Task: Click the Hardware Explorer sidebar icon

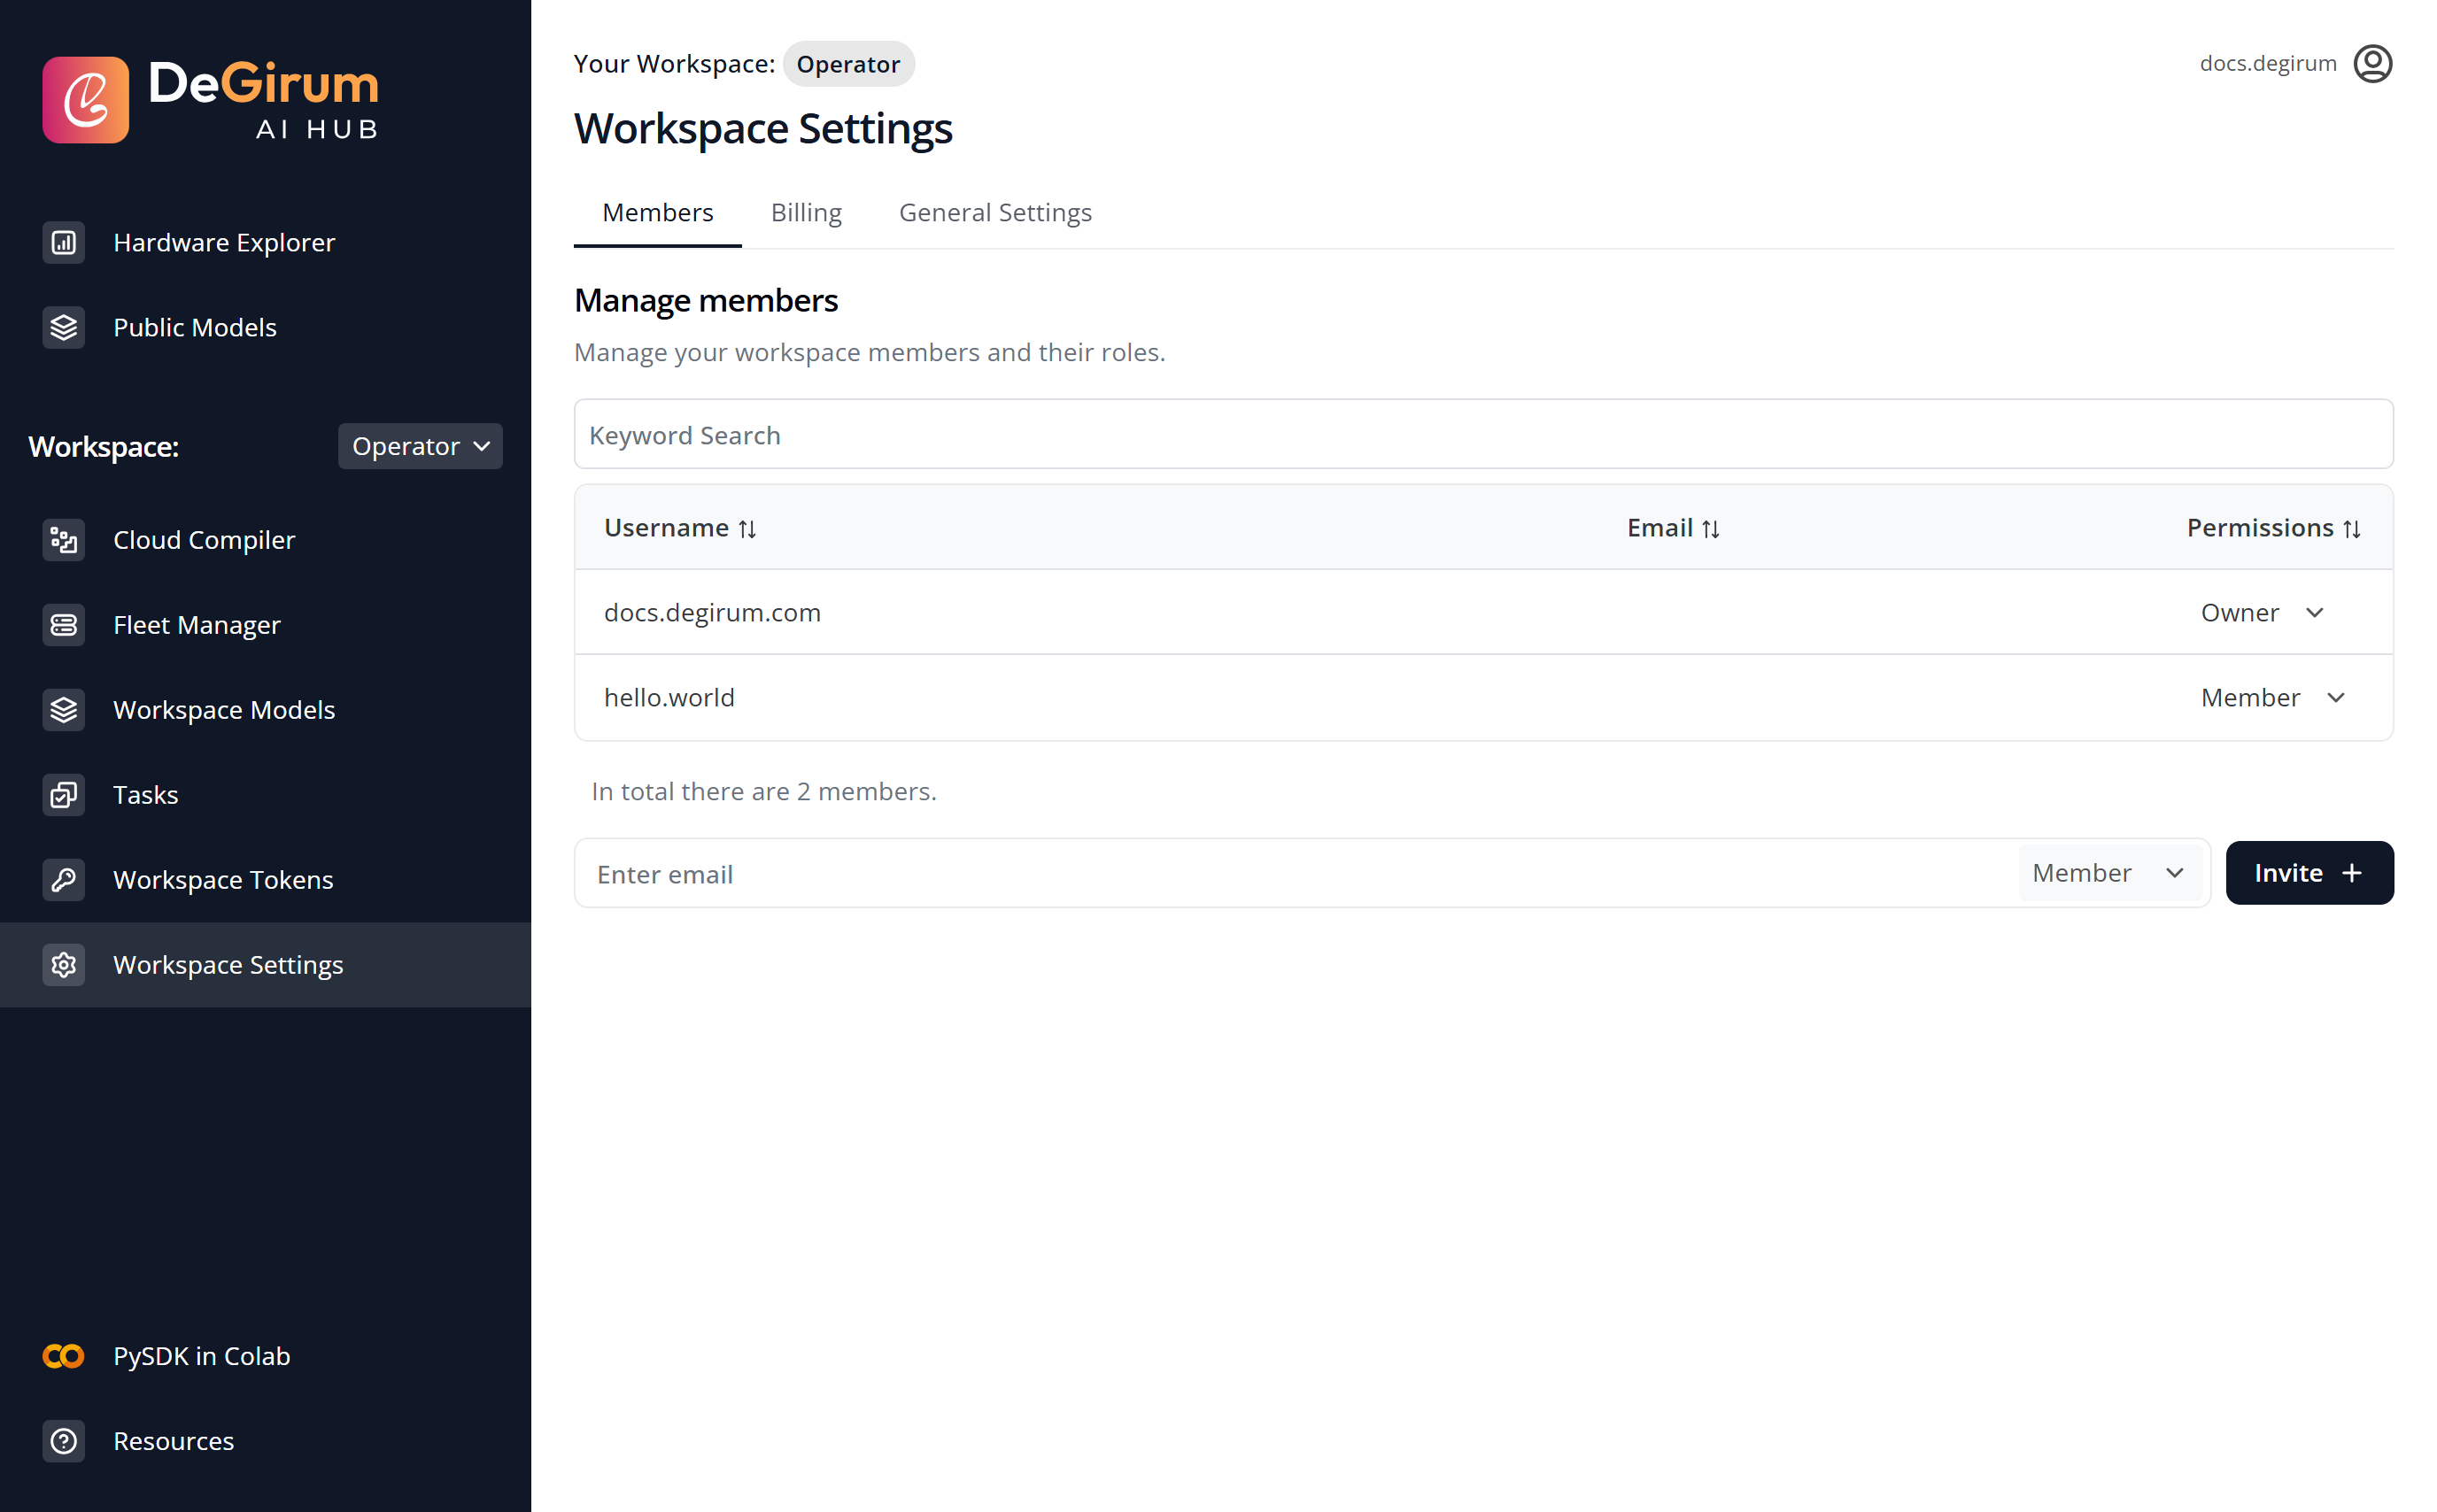Action: click(x=63, y=243)
